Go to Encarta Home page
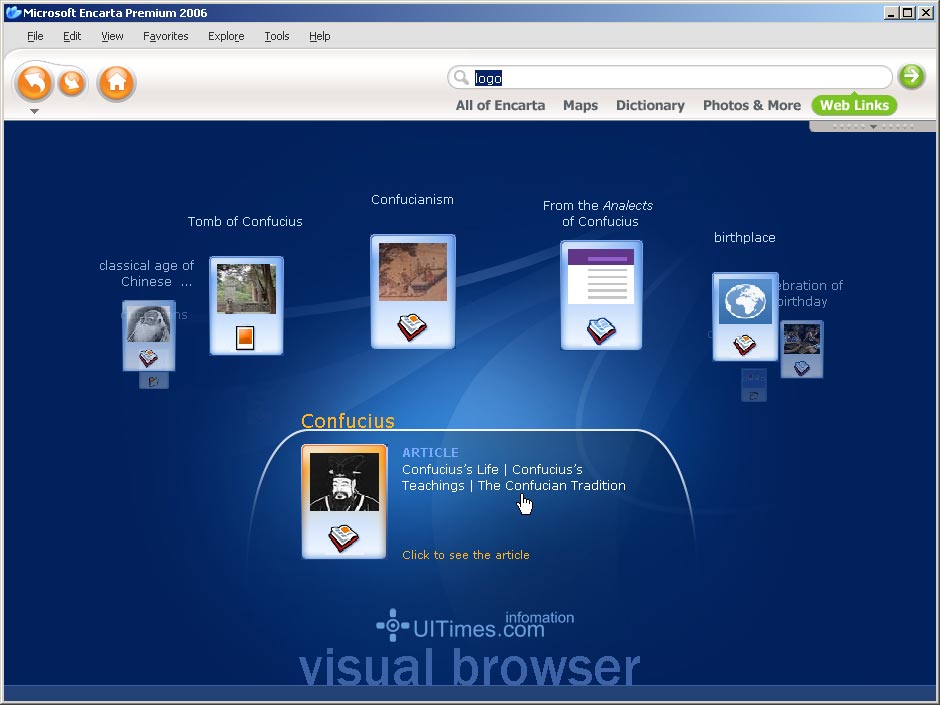The height and width of the screenshot is (705, 940). click(x=116, y=82)
